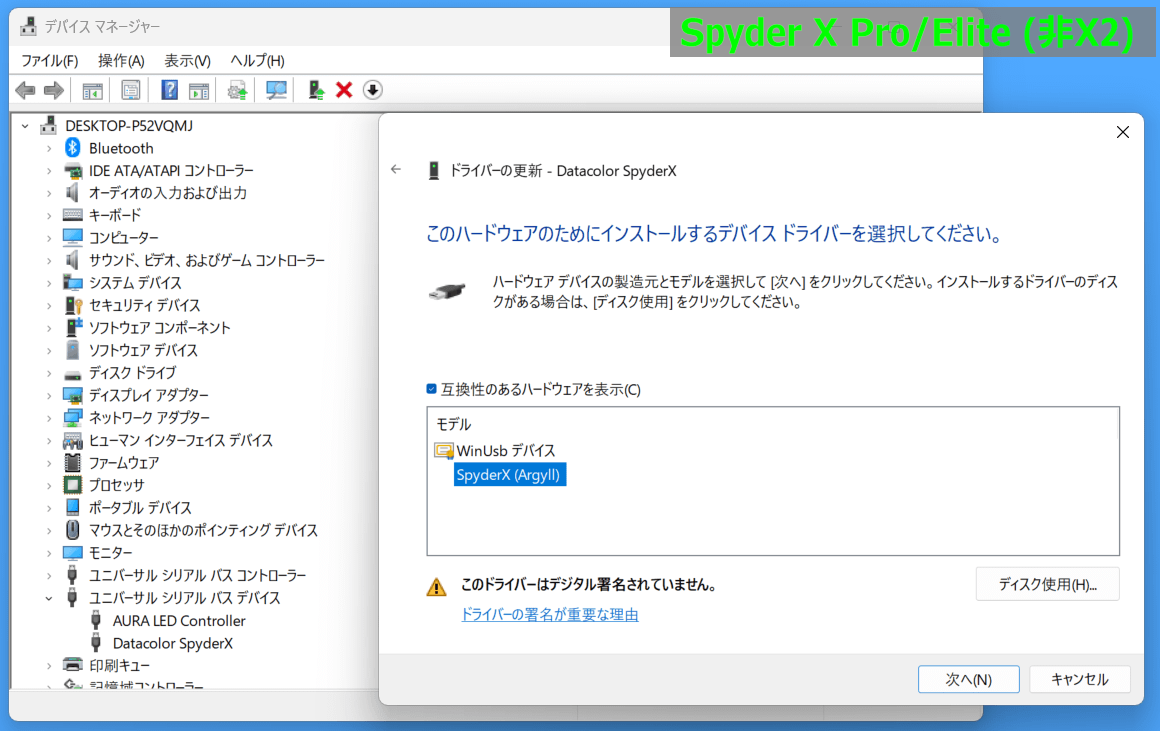1160x731 pixels.
Task: Click the モニター monitor icon
Action: click(72, 553)
